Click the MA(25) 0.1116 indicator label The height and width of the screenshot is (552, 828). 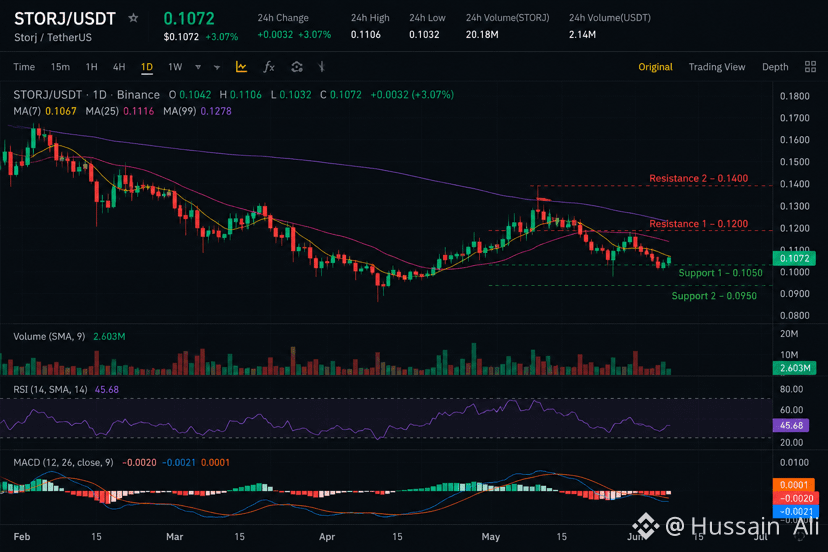point(120,111)
